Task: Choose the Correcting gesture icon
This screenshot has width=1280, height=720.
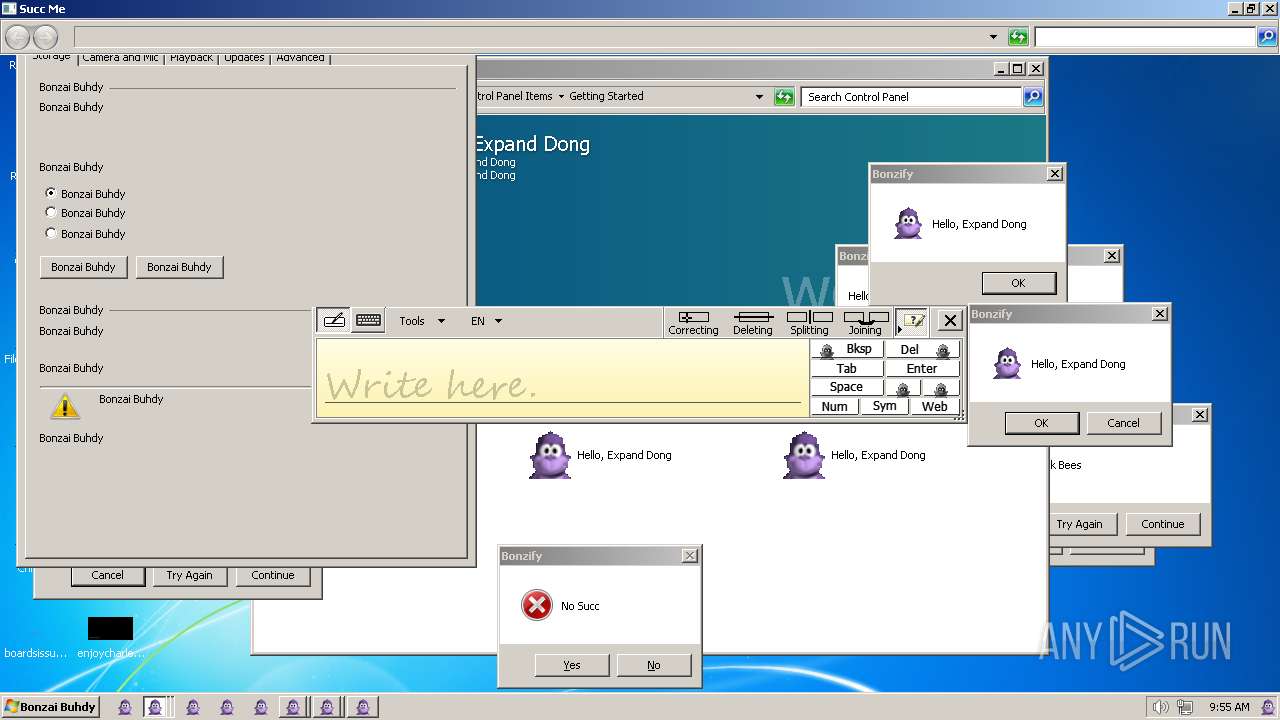Action: pos(693,322)
